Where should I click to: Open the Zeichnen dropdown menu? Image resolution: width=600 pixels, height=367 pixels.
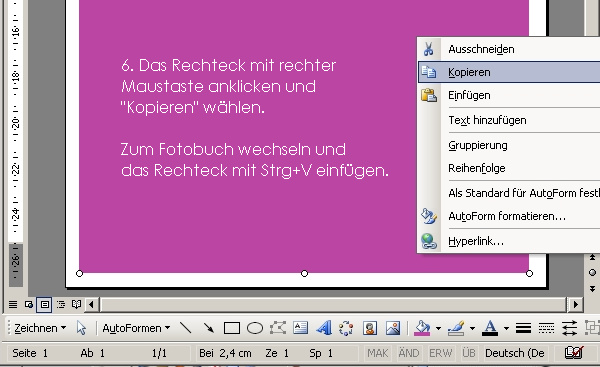tap(40, 328)
